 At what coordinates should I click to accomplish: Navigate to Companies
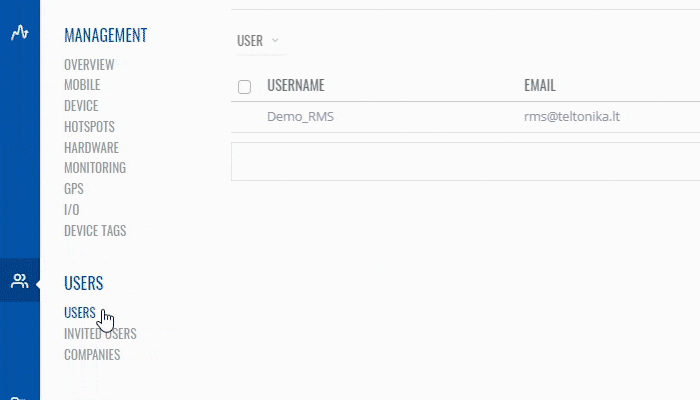[x=92, y=355]
